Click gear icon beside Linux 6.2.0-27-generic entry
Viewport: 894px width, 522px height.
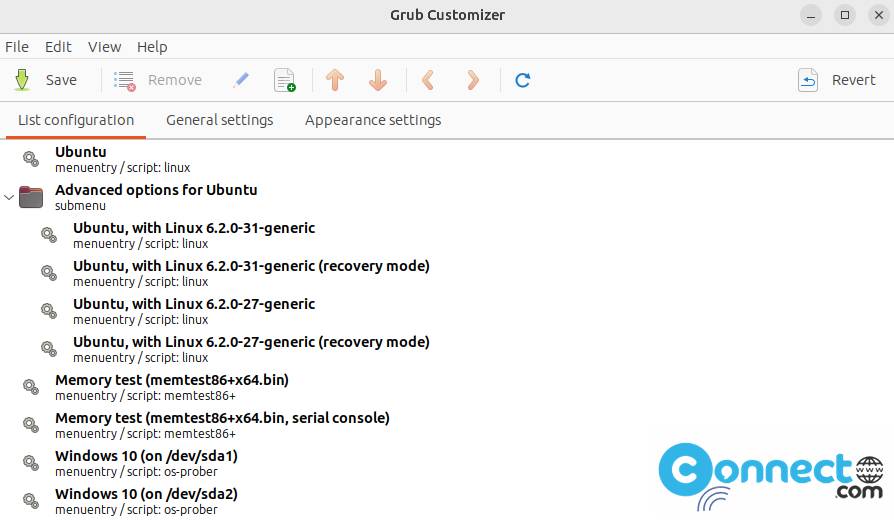tap(49, 311)
